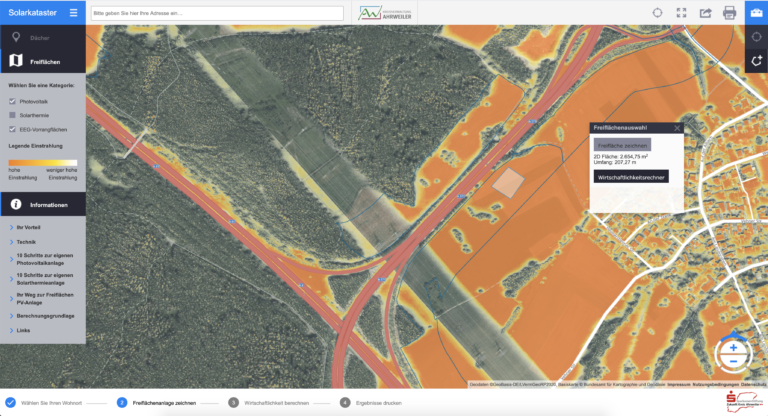Click the Solarkataster title

pos(32,13)
